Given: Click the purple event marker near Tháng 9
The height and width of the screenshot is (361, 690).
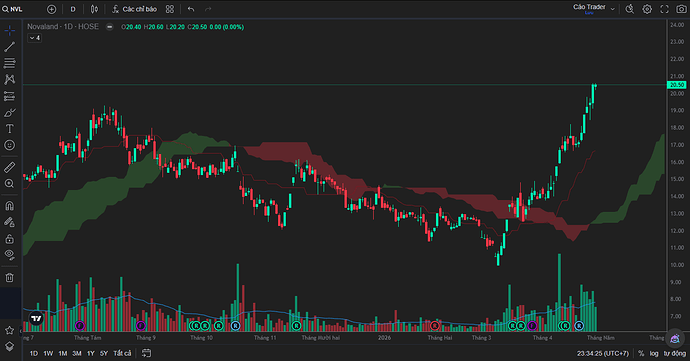Looking at the screenshot, I should pos(140,325).
